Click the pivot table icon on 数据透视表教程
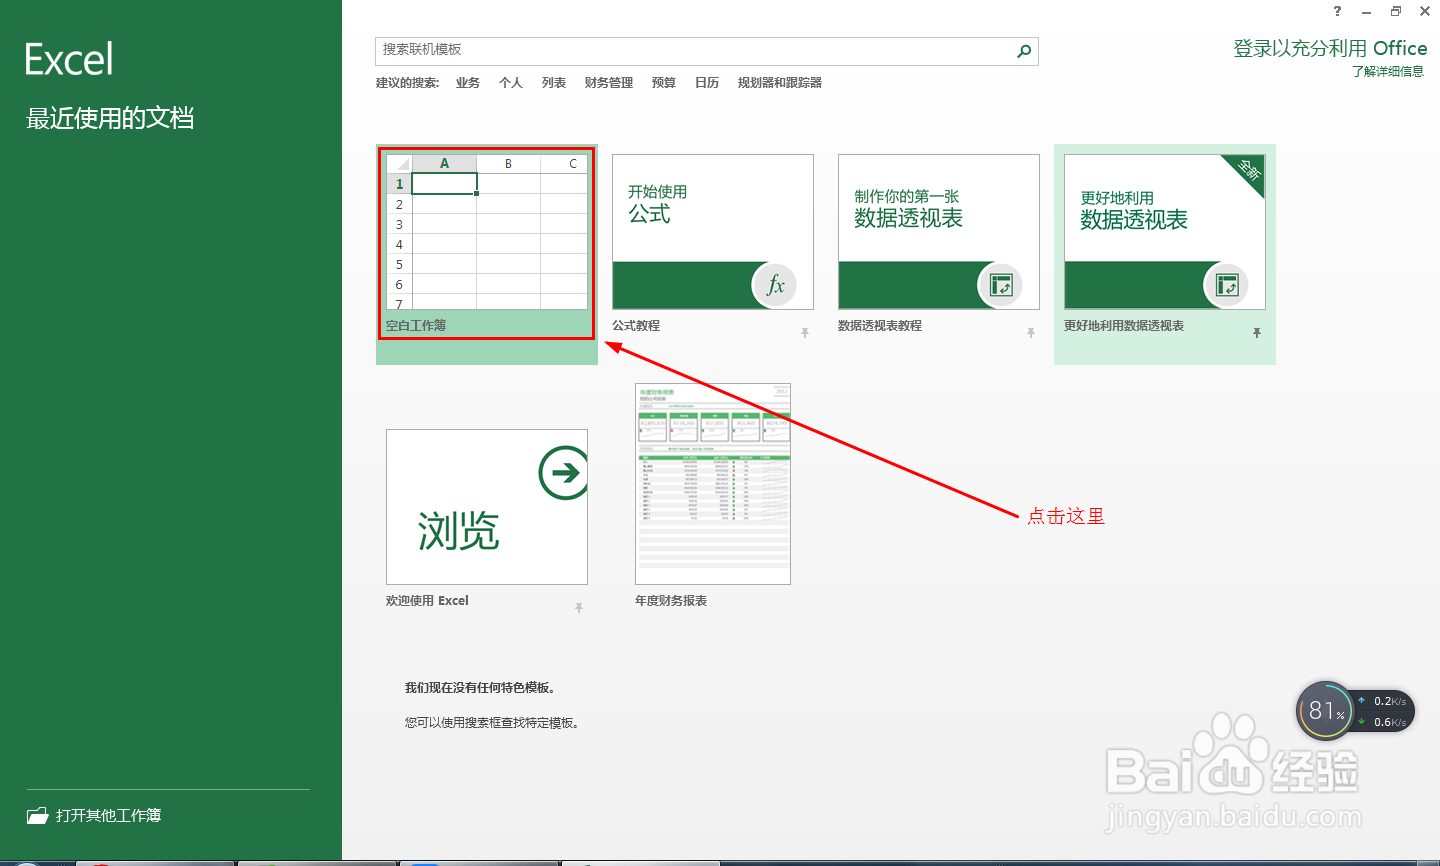1440x866 pixels. (1000, 286)
